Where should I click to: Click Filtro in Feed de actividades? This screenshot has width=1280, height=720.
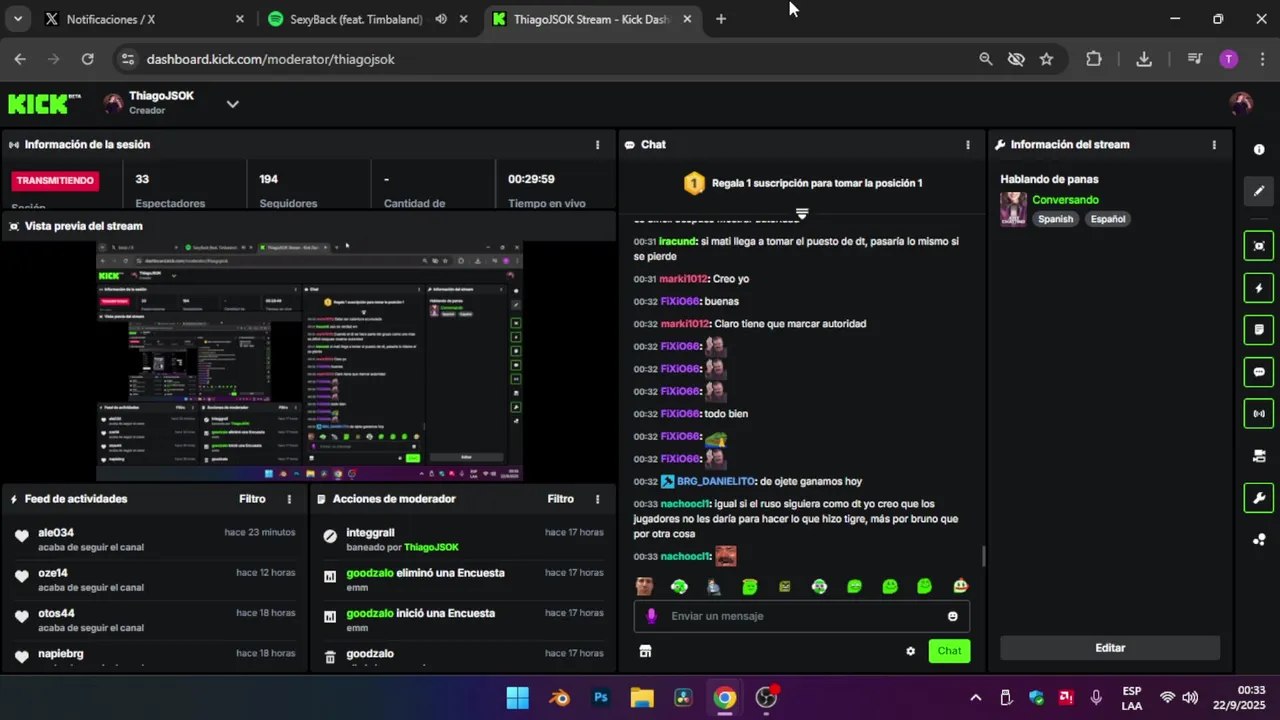252,499
